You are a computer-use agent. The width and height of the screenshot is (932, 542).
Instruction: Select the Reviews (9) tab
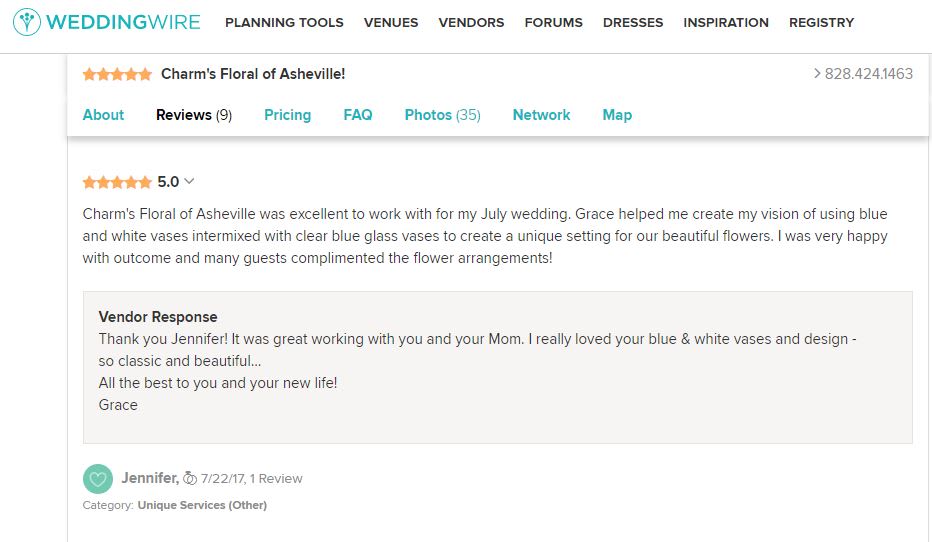pos(194,115)
